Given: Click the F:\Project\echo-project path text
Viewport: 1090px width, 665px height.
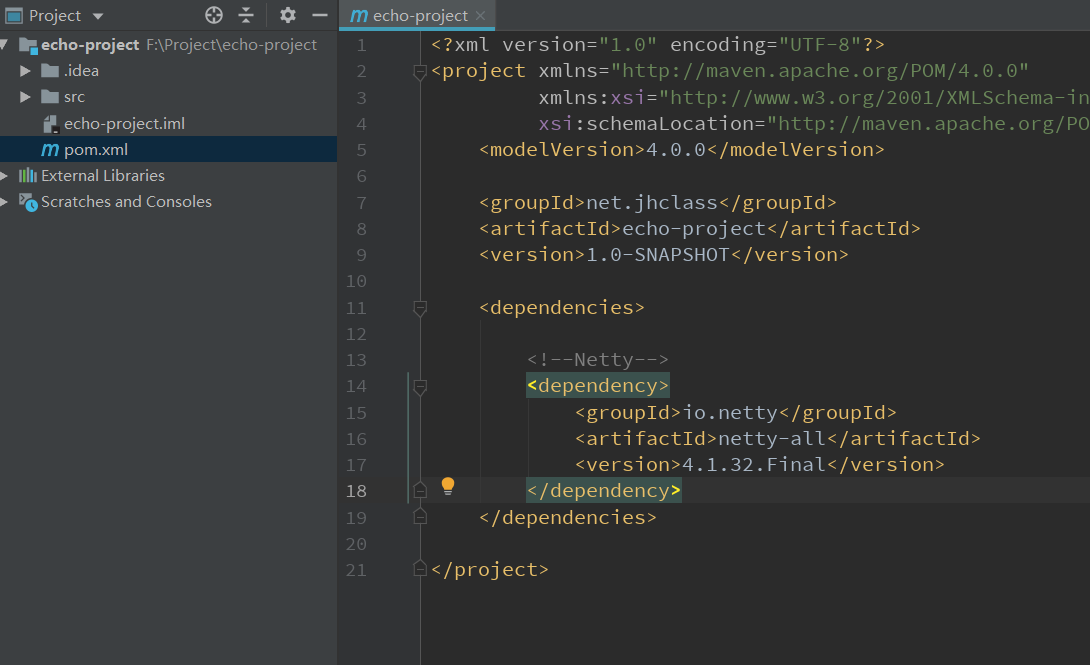Looking at the screenshot, I should (x=231, y=45).
